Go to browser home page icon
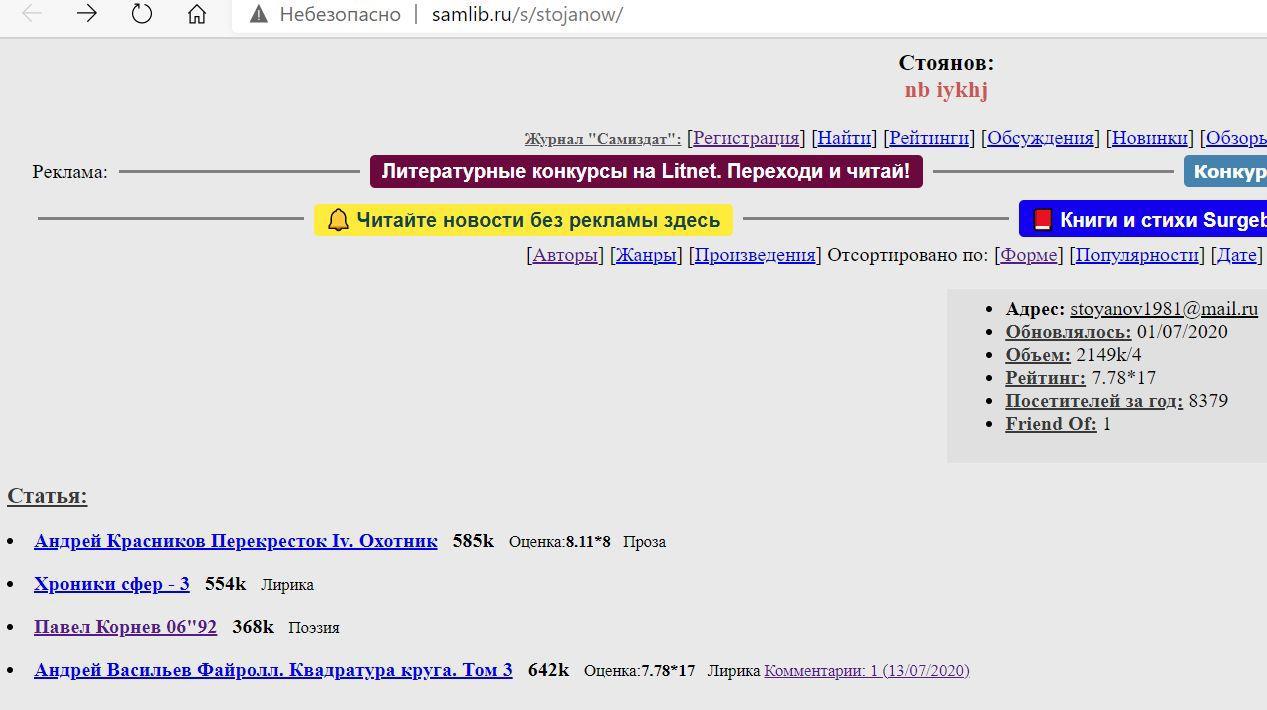Screen dimensions: 1267x710 (x=197, y=14)
